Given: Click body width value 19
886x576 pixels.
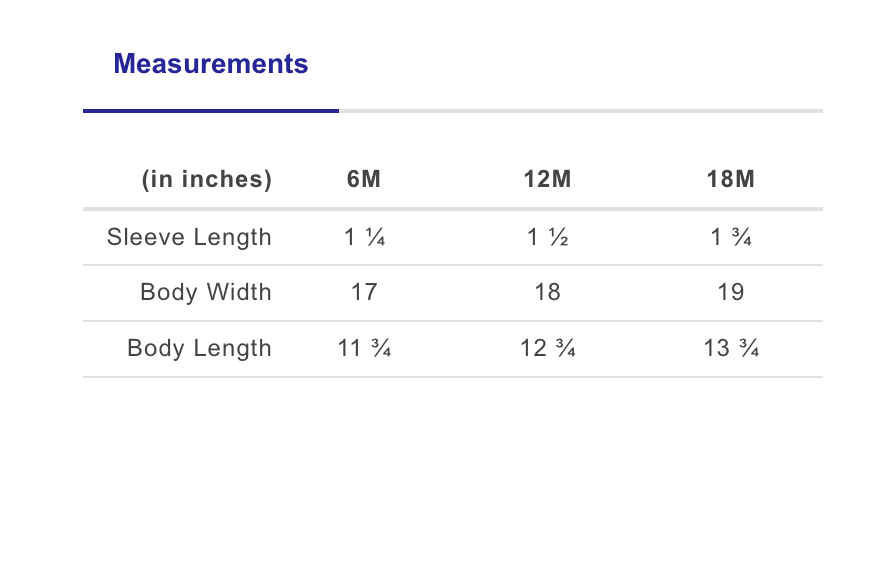Looking at the screenshot, I should tap(730, 293).
